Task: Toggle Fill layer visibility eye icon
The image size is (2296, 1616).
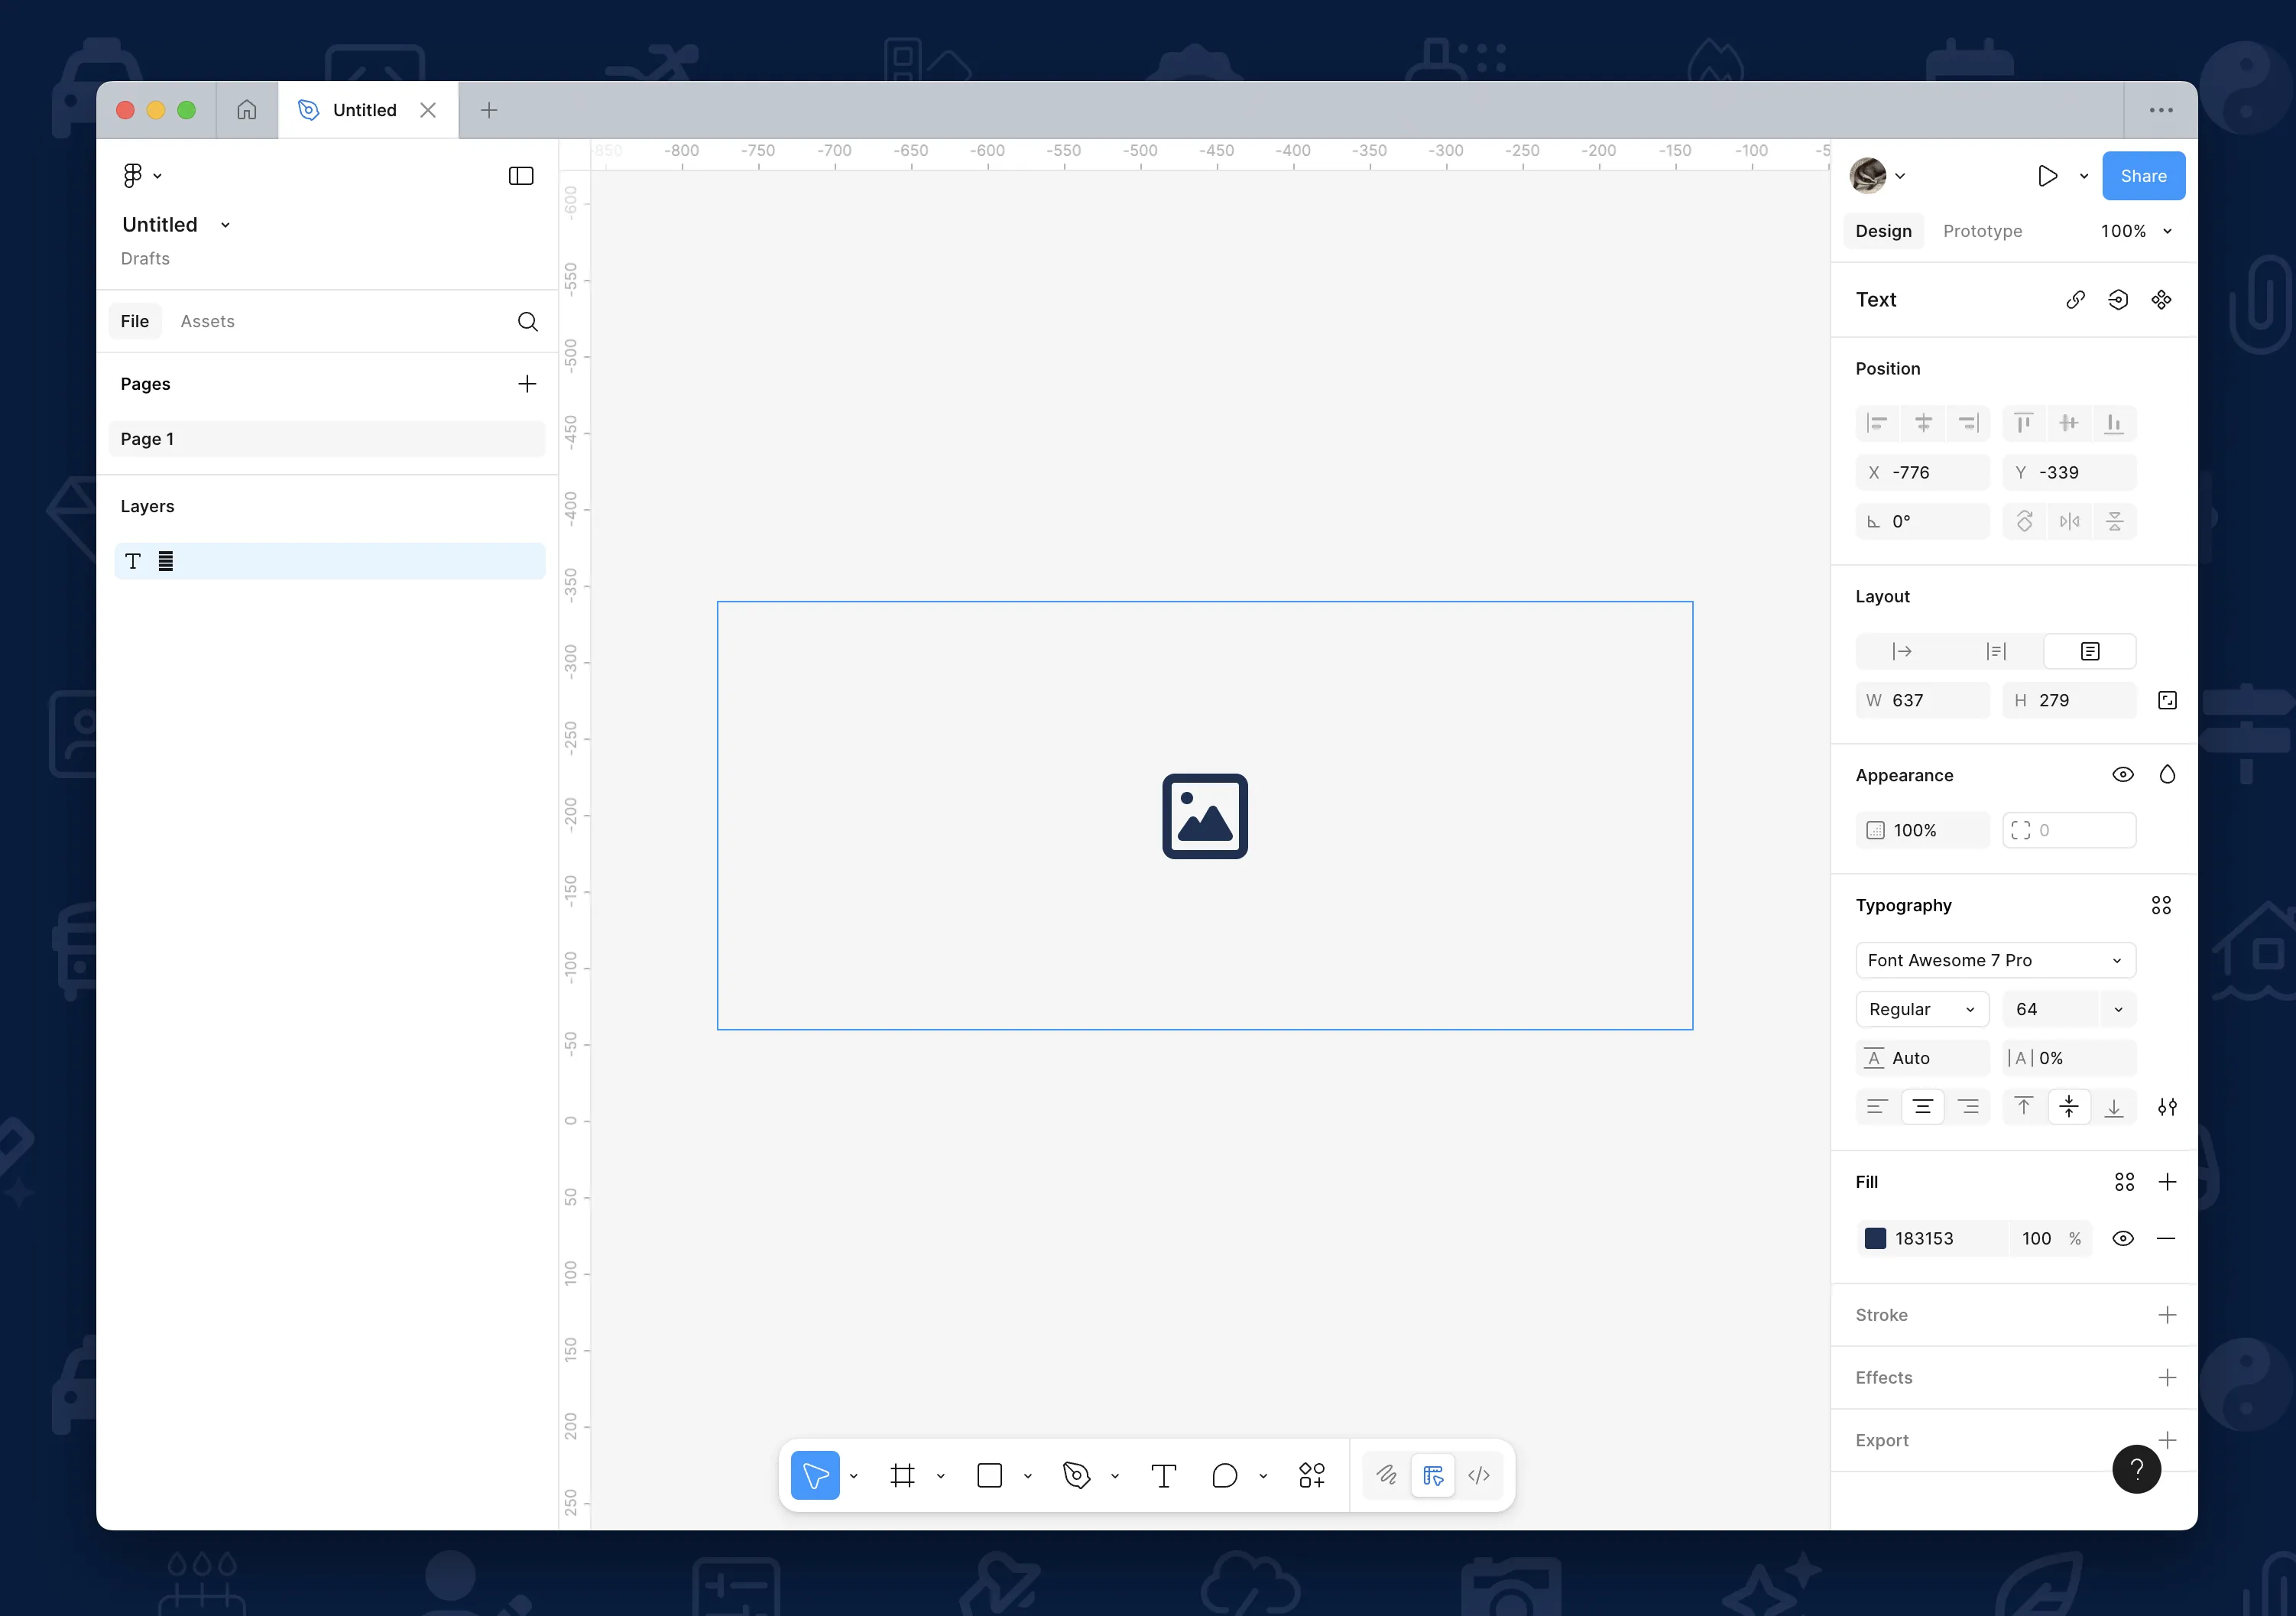Action: [2122, 1239]
